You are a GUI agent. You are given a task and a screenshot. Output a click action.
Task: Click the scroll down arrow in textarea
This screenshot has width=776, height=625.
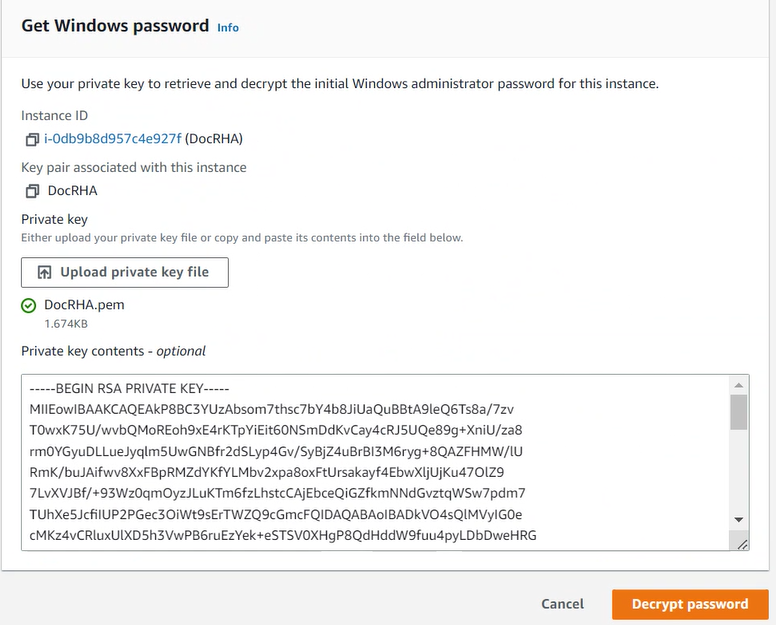(x=739, y=520)
